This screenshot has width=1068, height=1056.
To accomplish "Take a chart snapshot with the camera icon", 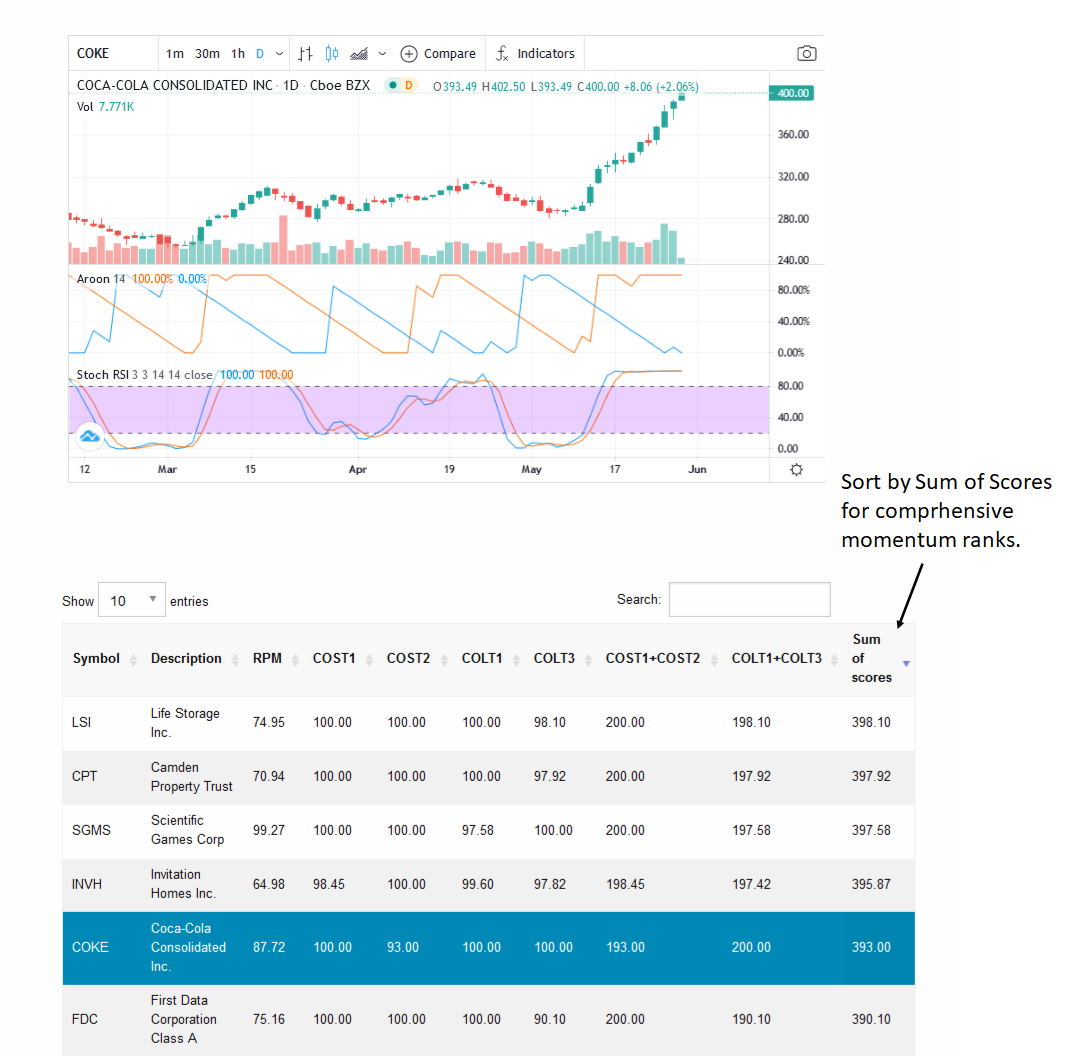I will point(806,53).
